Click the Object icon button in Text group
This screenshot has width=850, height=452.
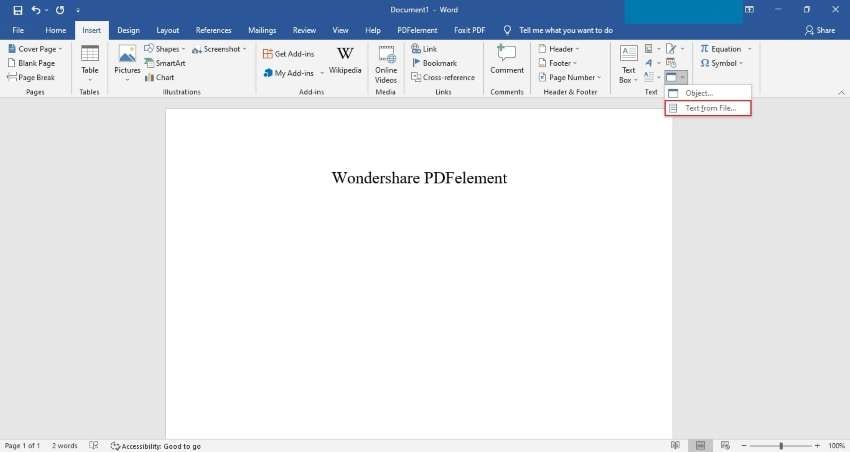[x=671, y=78]
